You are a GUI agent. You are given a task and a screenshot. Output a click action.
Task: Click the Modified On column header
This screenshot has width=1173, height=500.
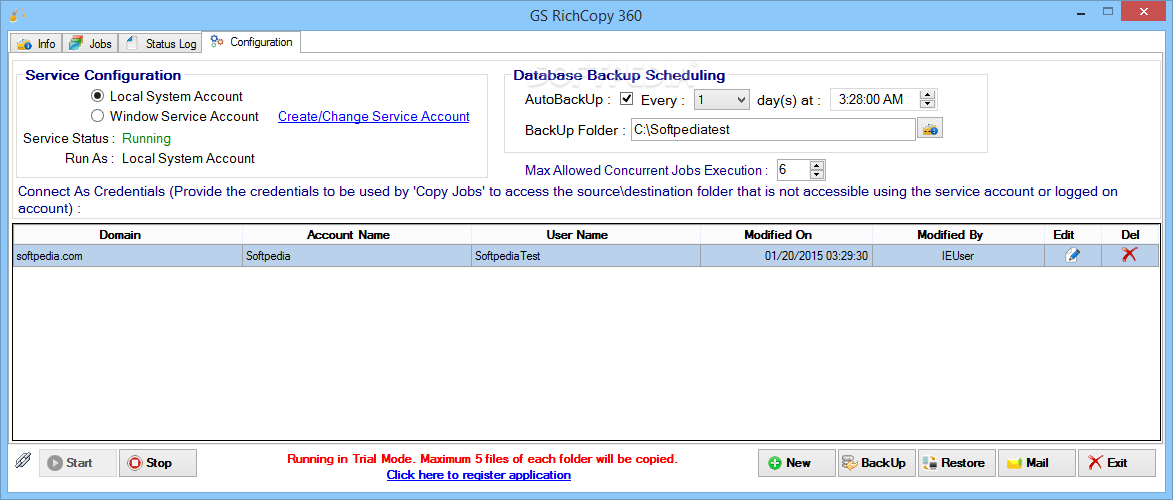[786, 234]
